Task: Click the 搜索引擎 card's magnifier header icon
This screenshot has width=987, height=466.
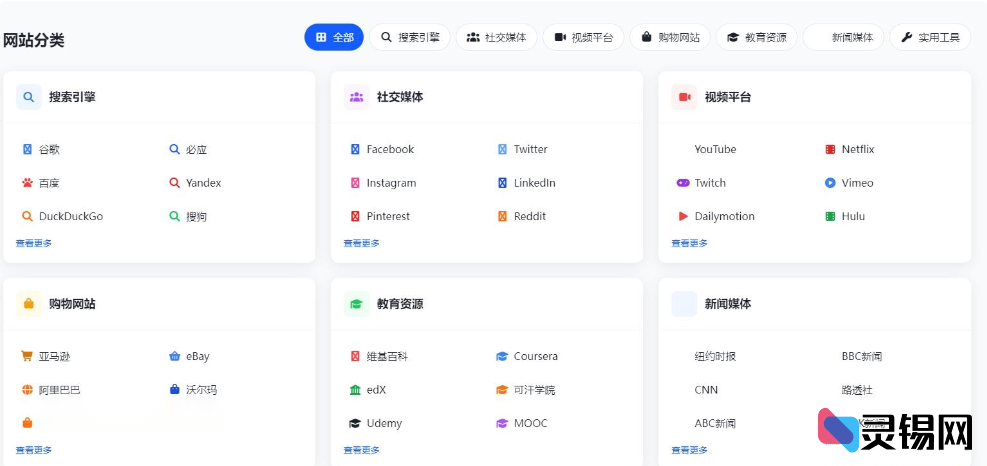Action: pos(28,97)
